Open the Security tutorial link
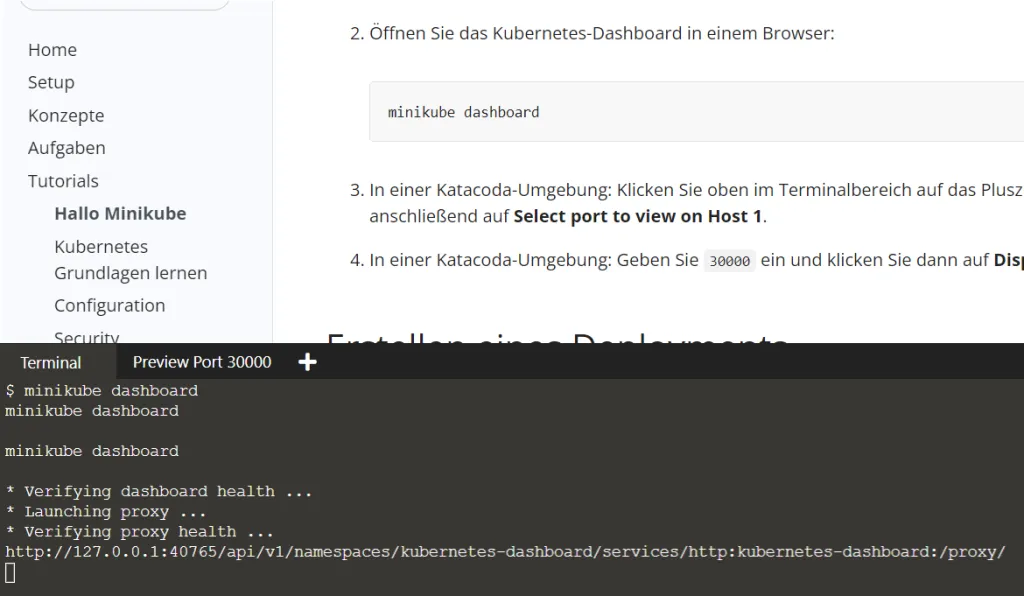1024x596 pixels. tap(87, 337)
